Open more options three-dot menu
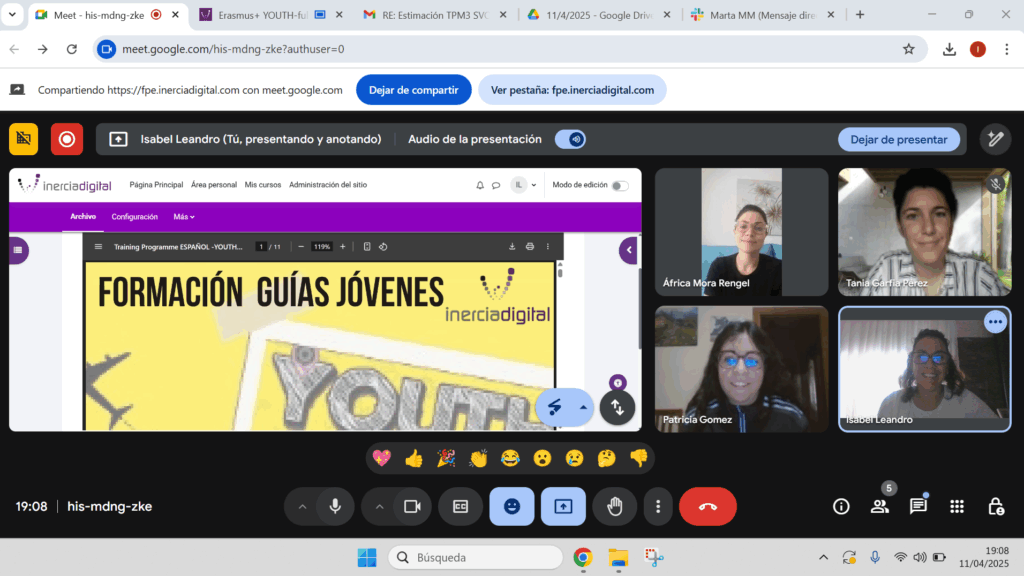 point(657,506)
